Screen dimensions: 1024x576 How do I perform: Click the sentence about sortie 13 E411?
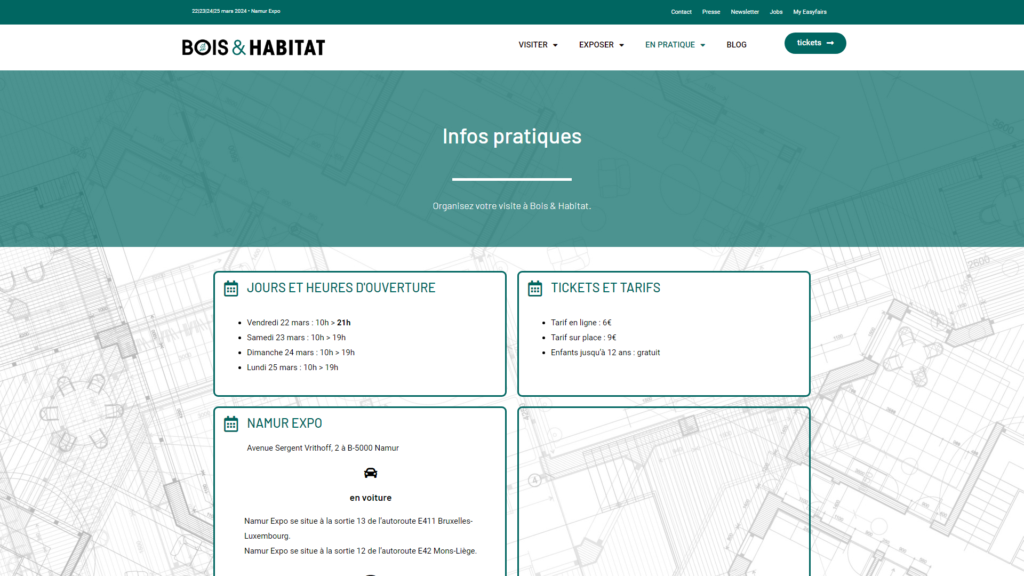pyautogui.click(x=359, y=528)
